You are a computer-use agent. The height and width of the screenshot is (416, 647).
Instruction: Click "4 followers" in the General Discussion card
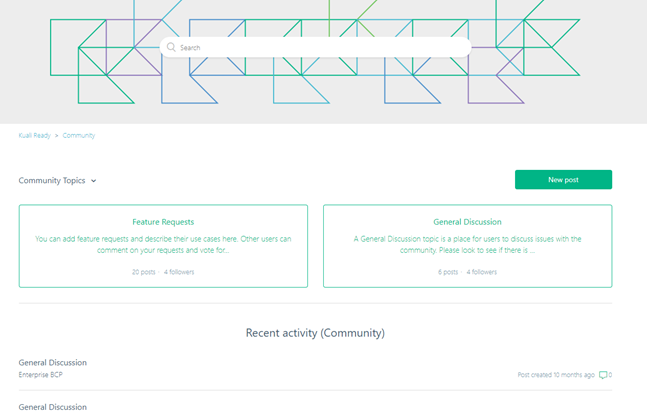[482, 272]
